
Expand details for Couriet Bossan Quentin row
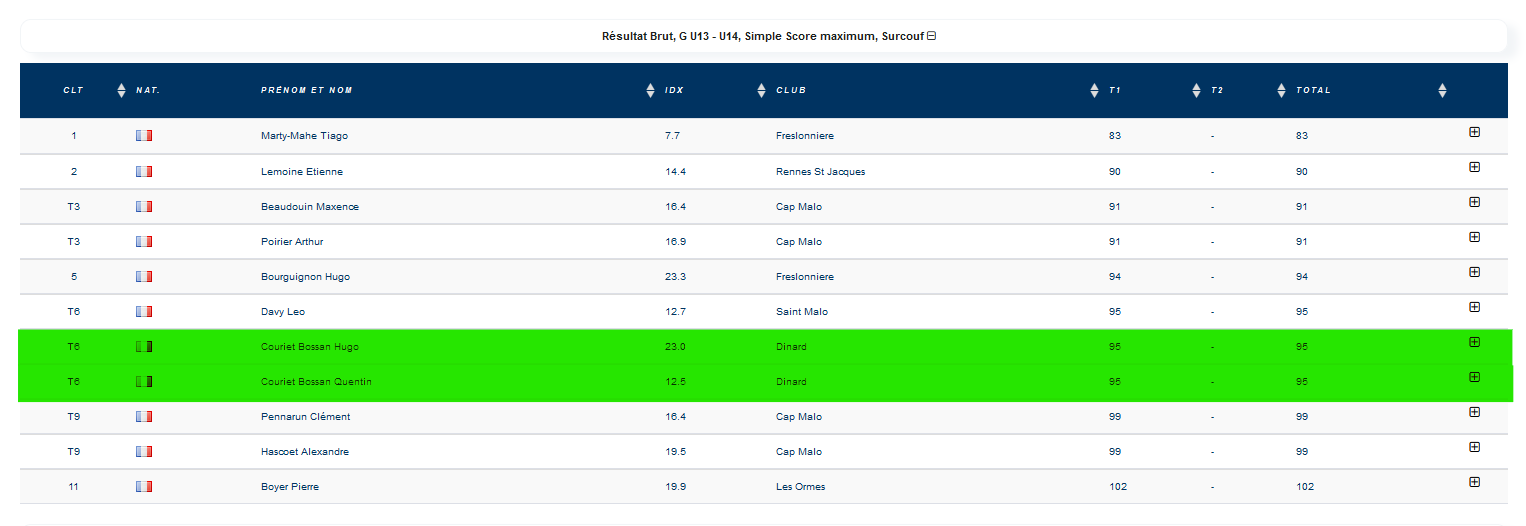tap(1474, 377)
